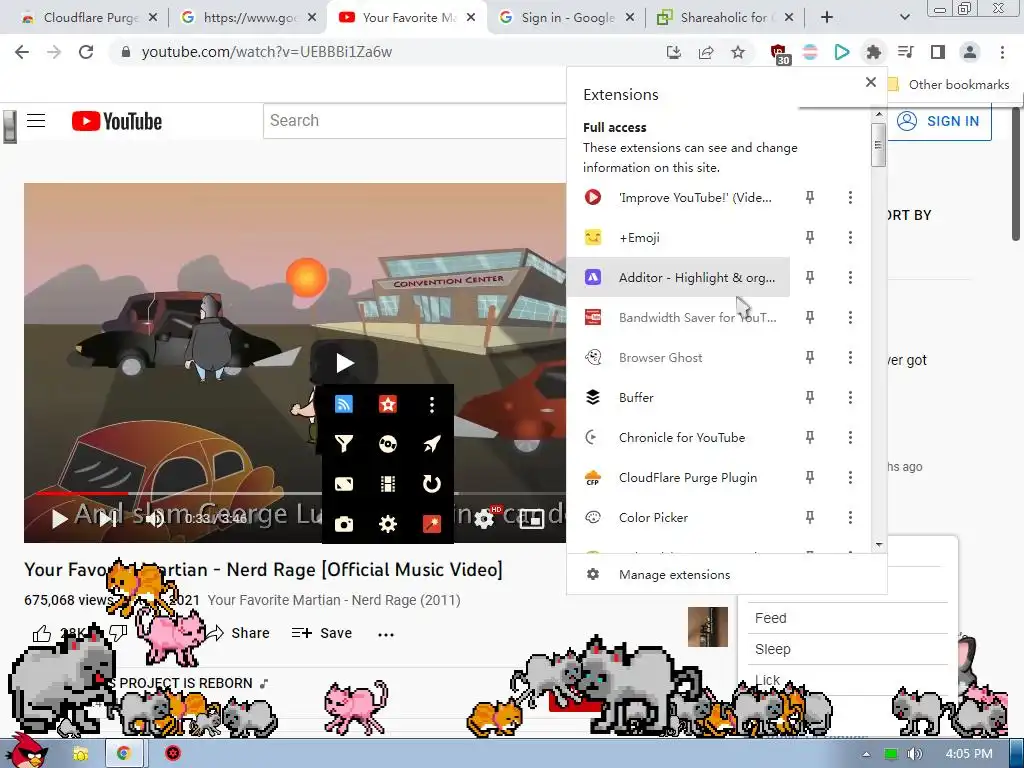The height and width of the screenshot is (768, 1024).
Task: Pin the Browser Ghost extension
Action: [810, 357]
